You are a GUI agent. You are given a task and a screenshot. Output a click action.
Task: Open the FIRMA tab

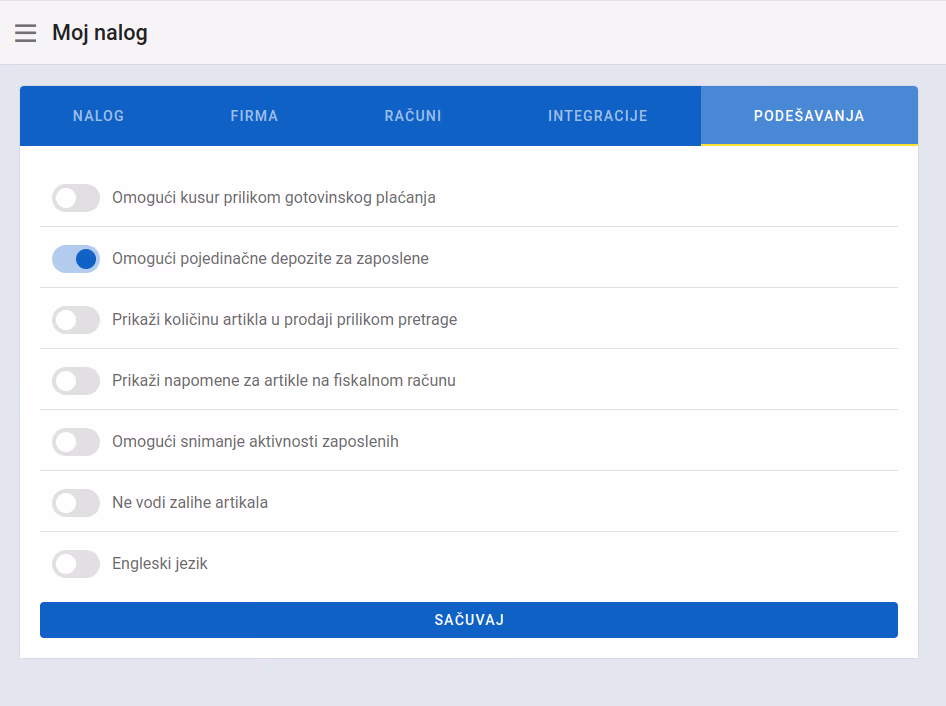pyautogui.click(x=254, y=116)
